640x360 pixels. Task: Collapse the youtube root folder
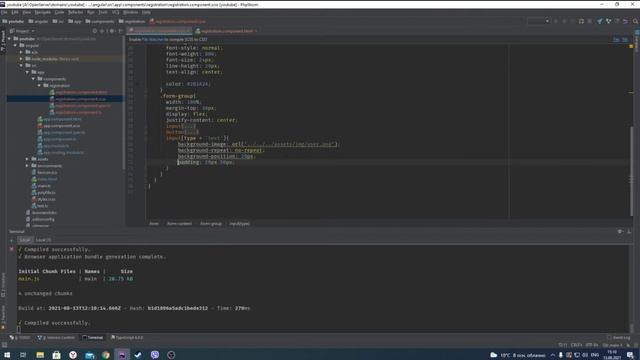pyautogui.click(x=10, y=39)
